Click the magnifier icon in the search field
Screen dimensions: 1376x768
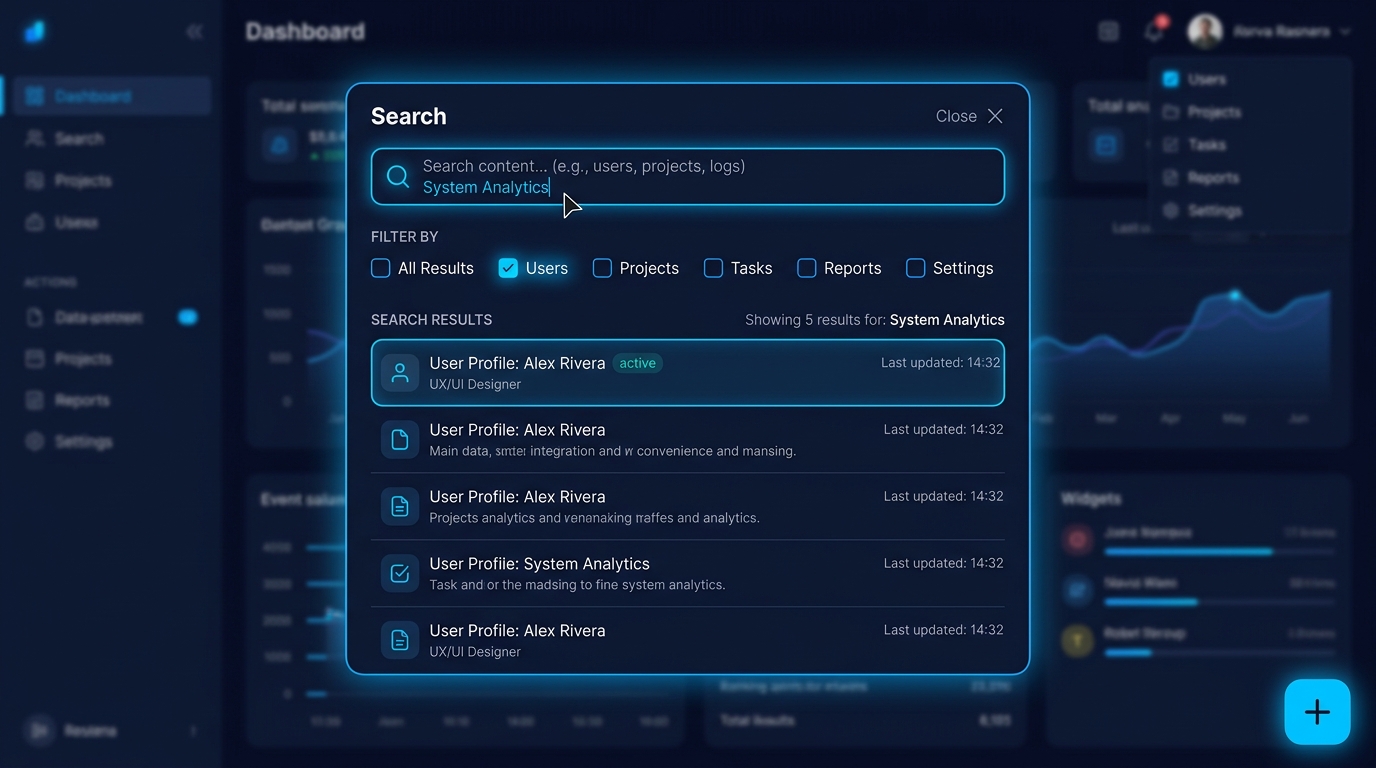click(398, 177)
